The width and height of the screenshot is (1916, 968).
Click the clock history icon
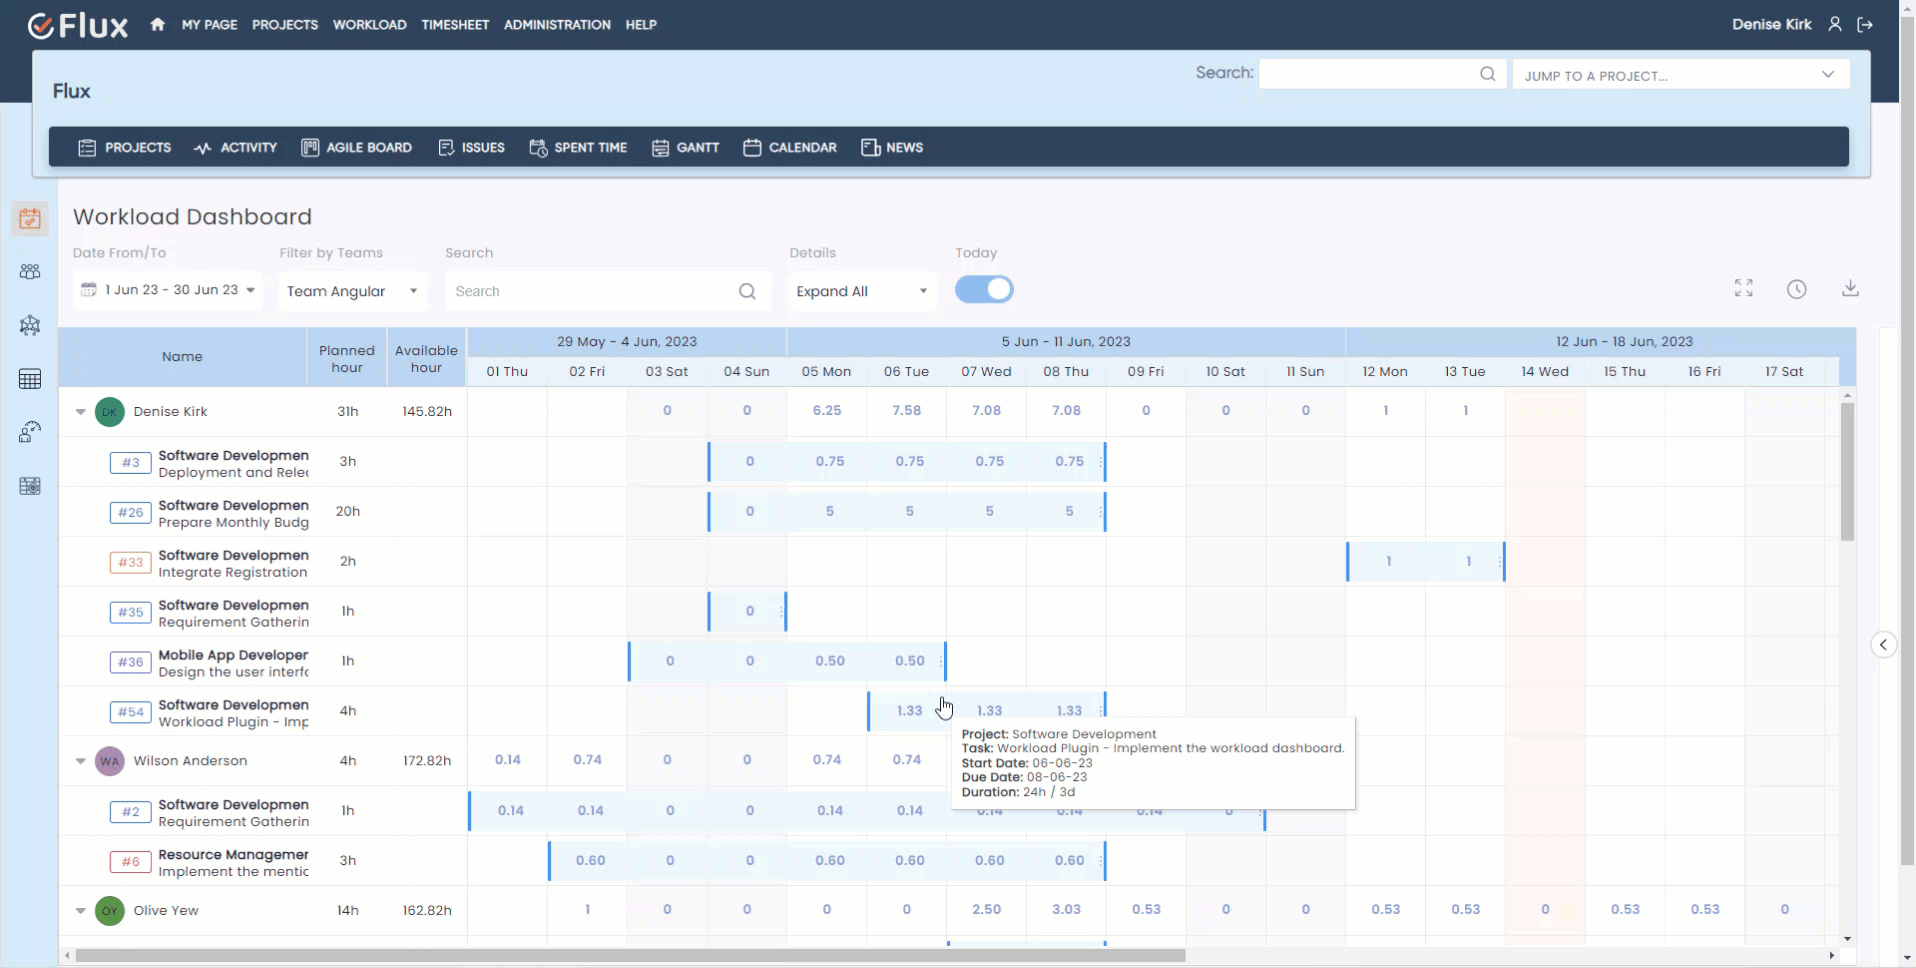click(1796, 289)
